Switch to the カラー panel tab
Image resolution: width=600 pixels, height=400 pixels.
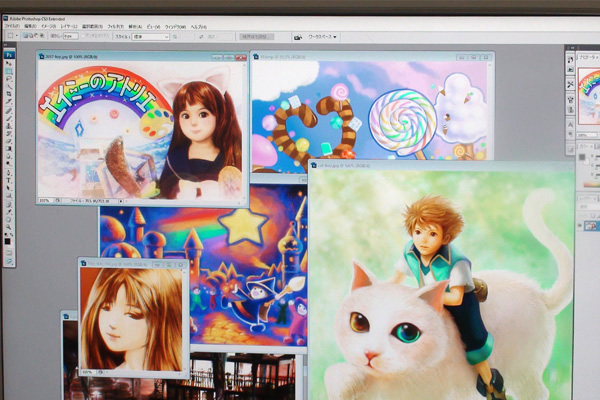[x=584, y=147]
